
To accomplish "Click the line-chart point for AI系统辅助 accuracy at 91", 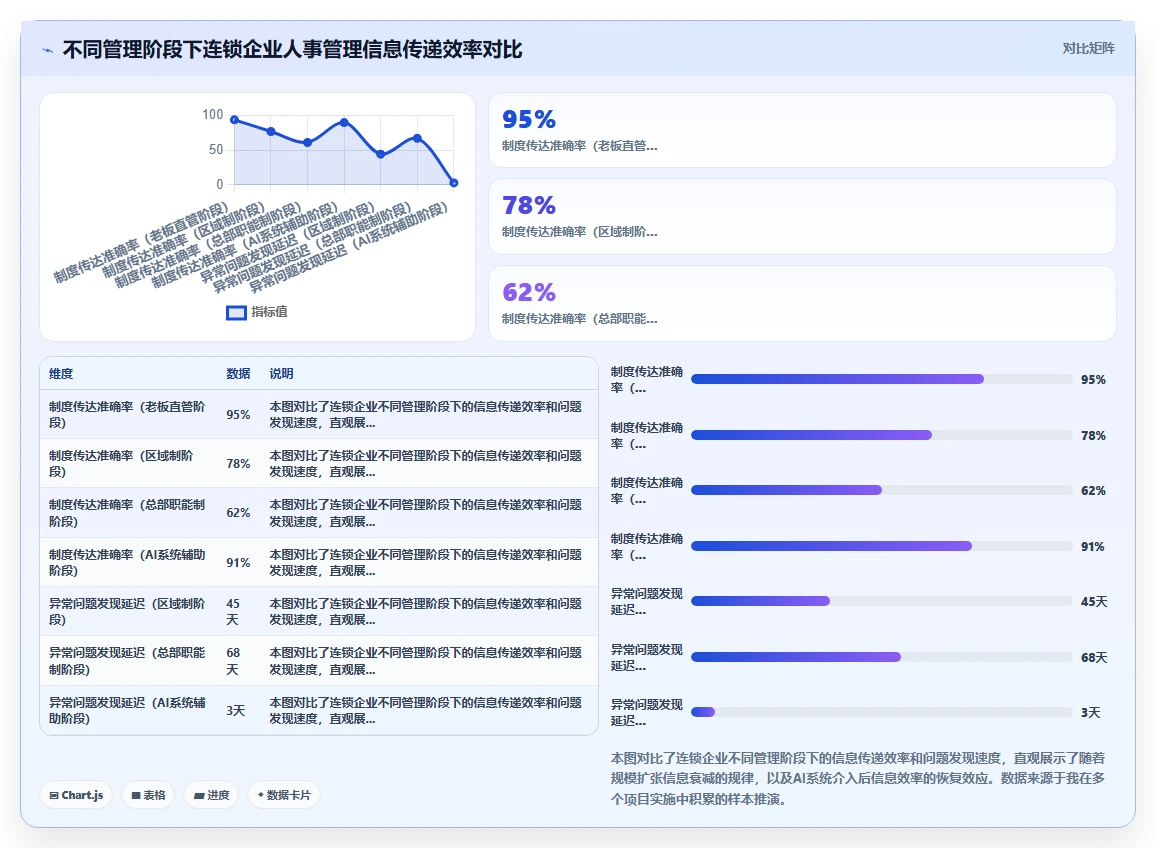I will point(344,122).
